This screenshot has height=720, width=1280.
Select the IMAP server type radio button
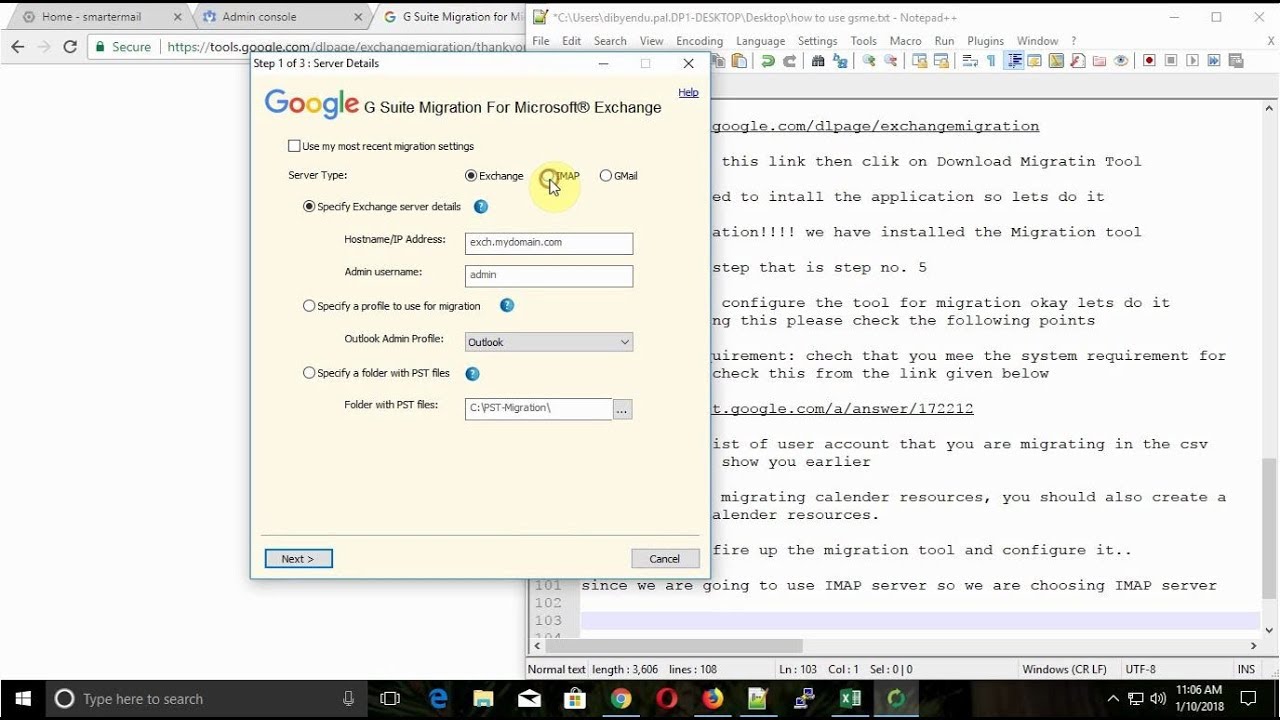tap(547, 176)
